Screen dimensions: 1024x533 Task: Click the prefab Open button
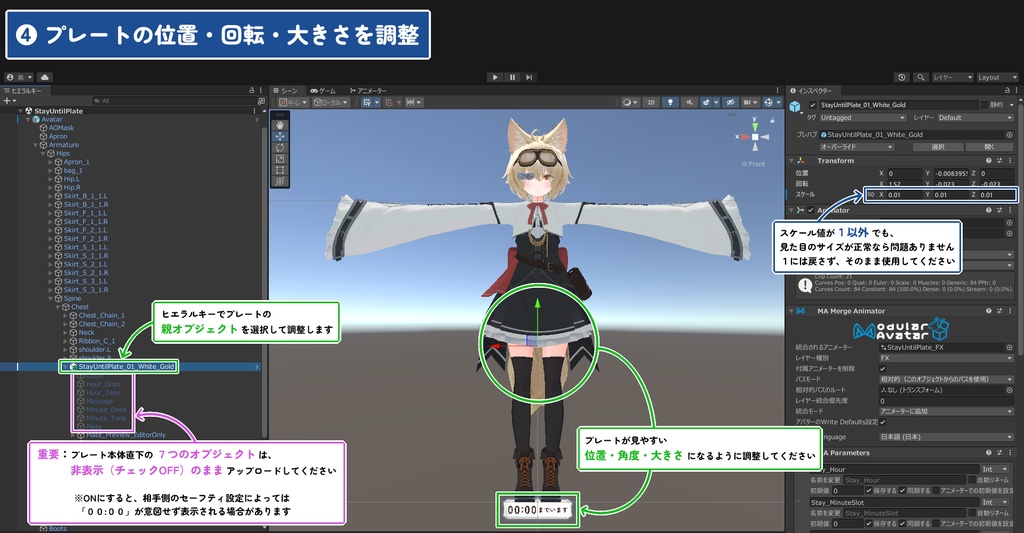click(x=989, y=147)
